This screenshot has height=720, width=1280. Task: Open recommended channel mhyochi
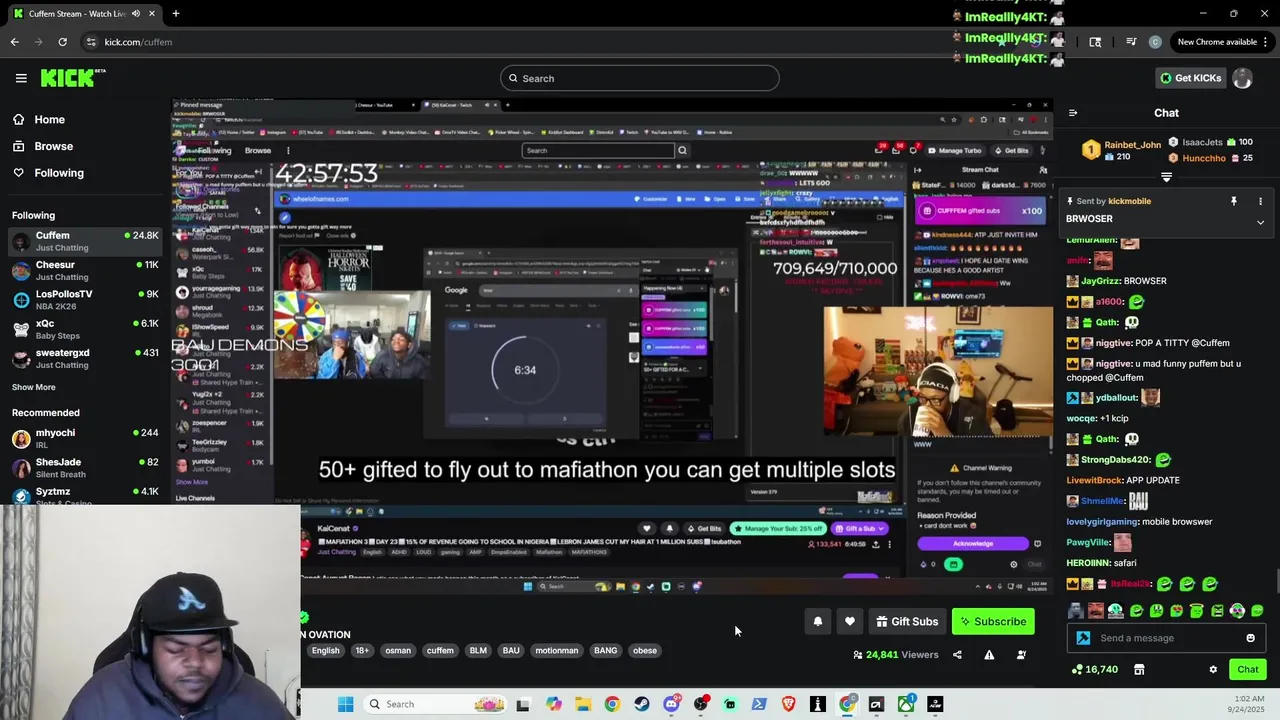[85, 438]
